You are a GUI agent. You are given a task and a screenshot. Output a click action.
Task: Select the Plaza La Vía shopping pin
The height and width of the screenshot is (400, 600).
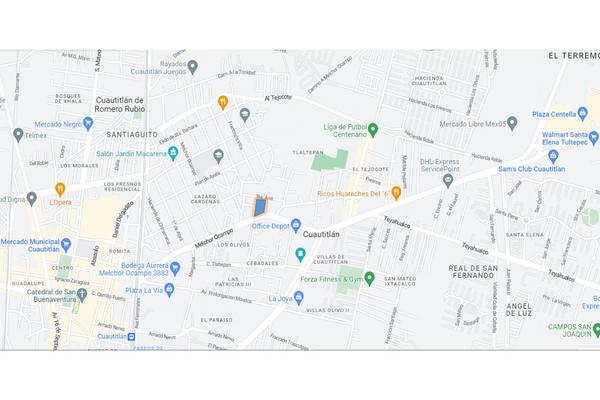coord(169,290)
